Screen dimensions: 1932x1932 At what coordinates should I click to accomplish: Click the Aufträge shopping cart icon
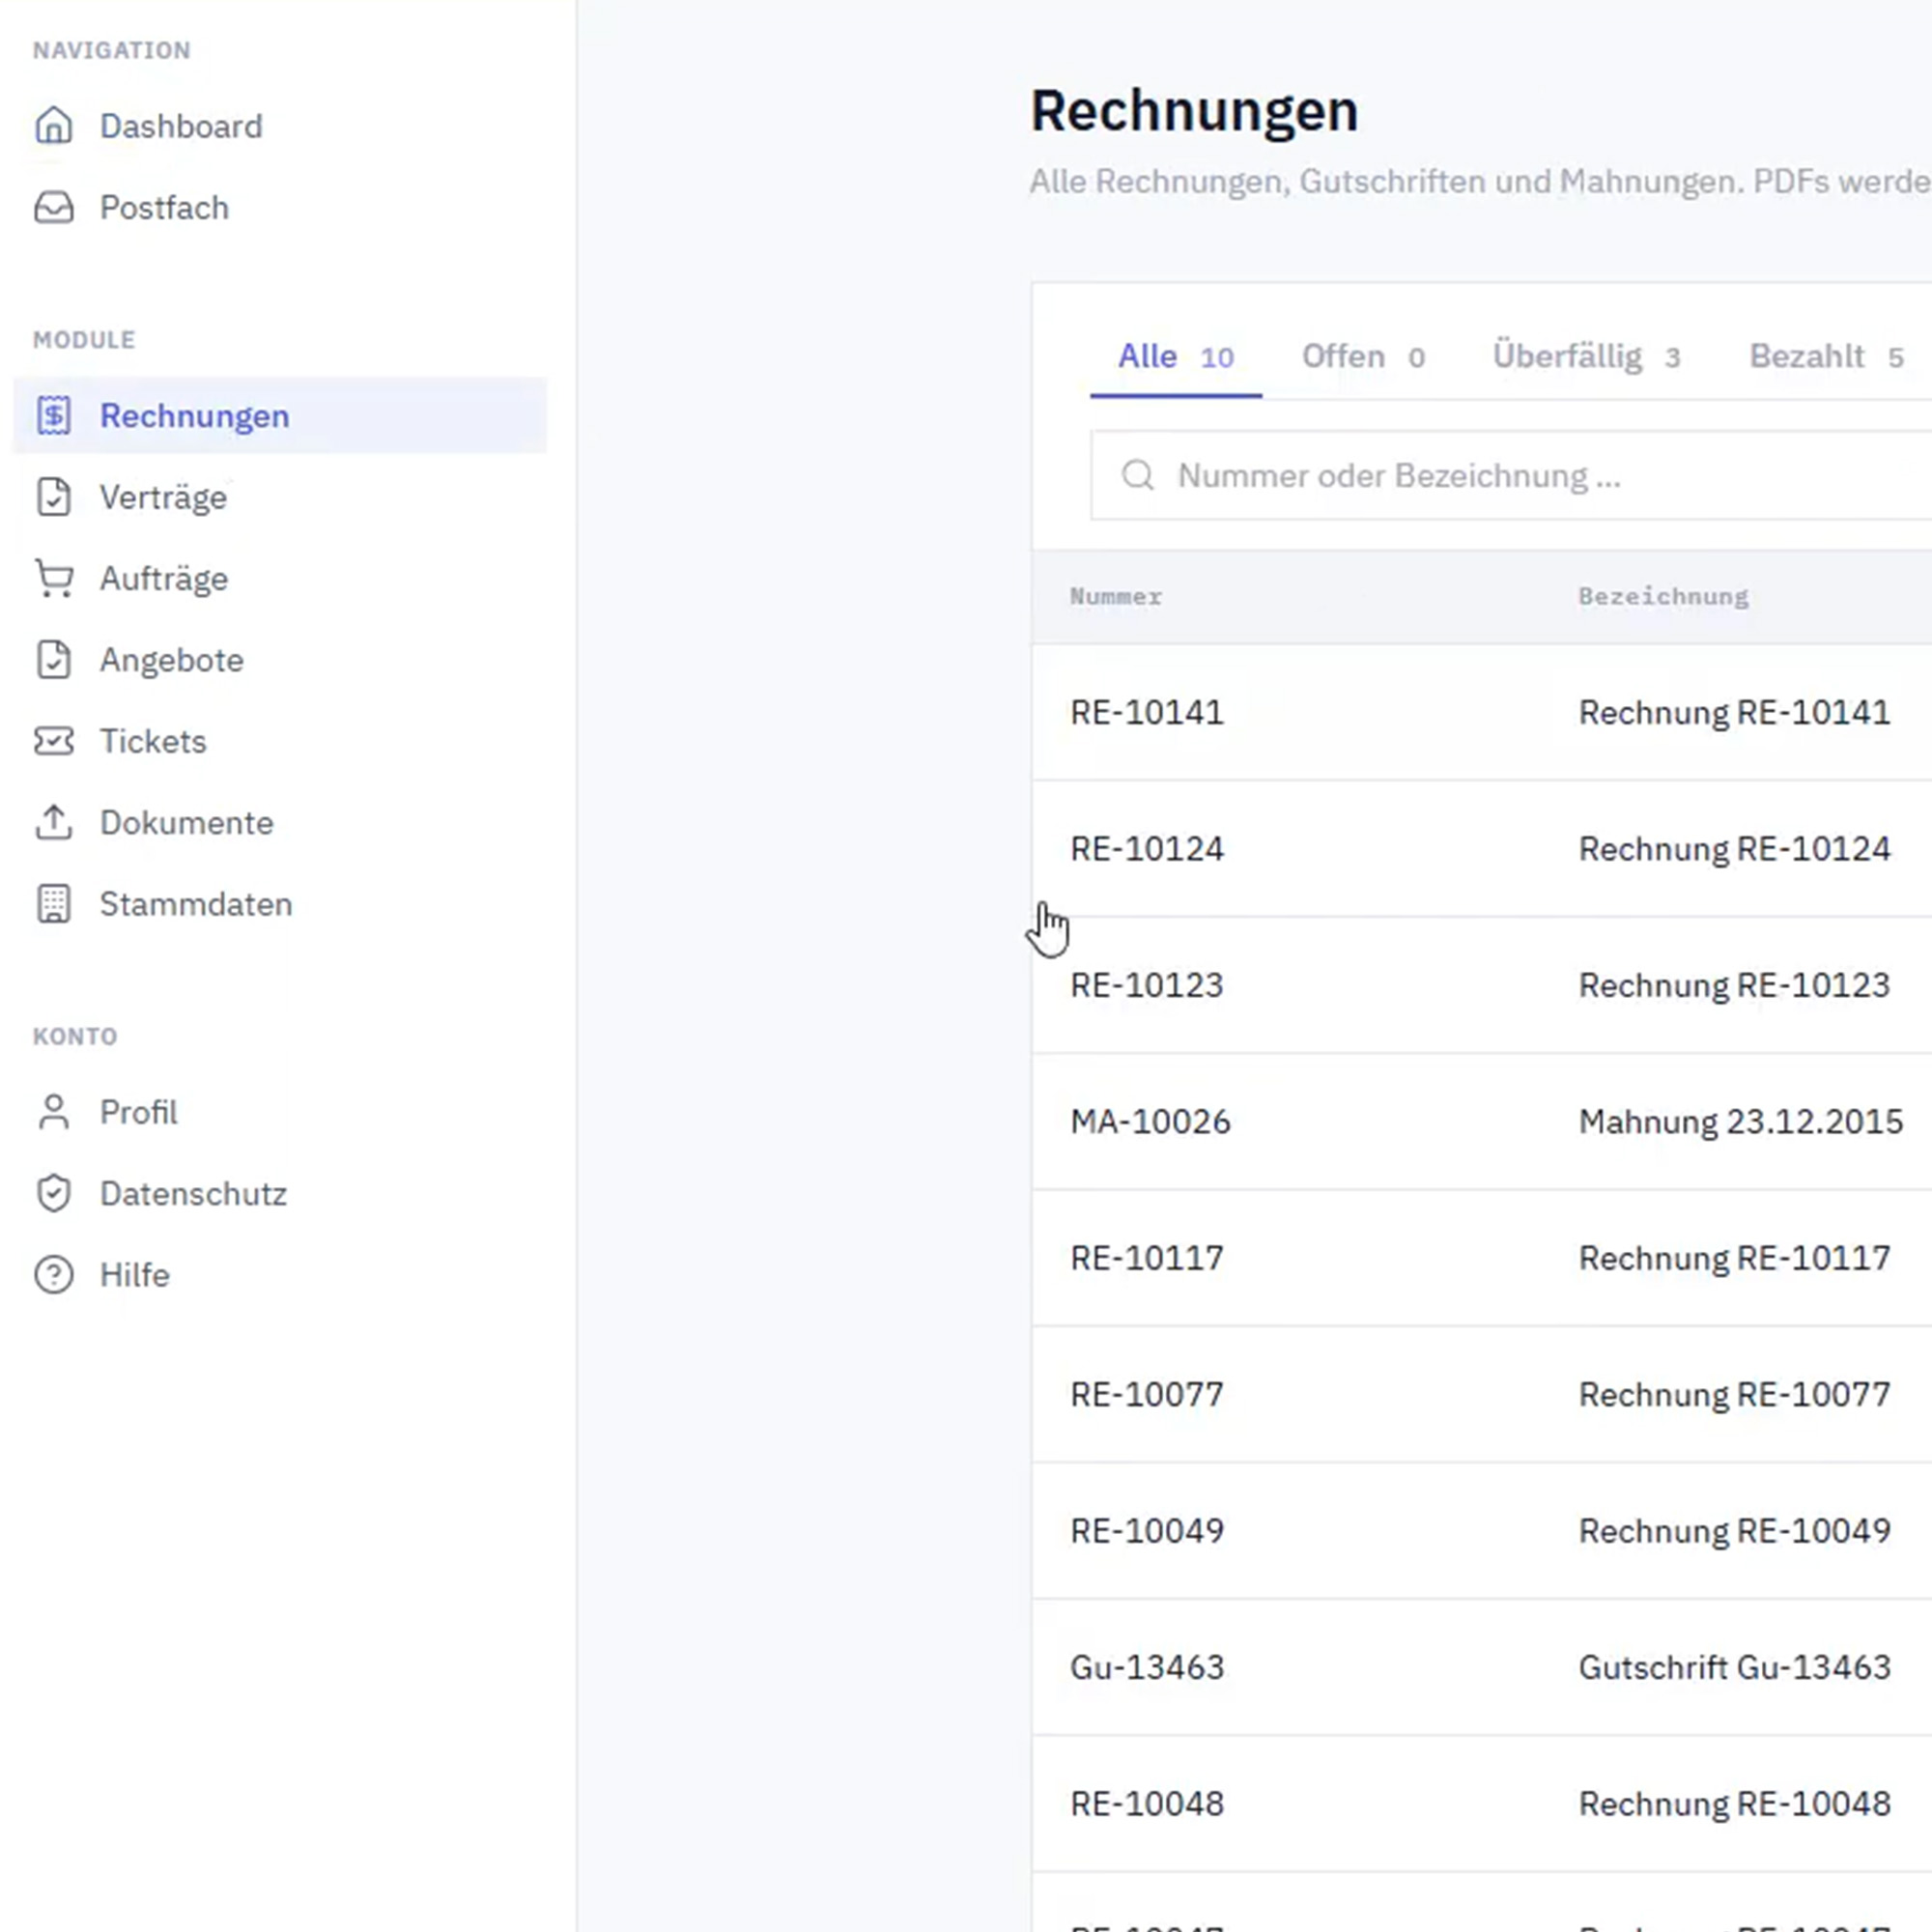[x=54, y=579]
